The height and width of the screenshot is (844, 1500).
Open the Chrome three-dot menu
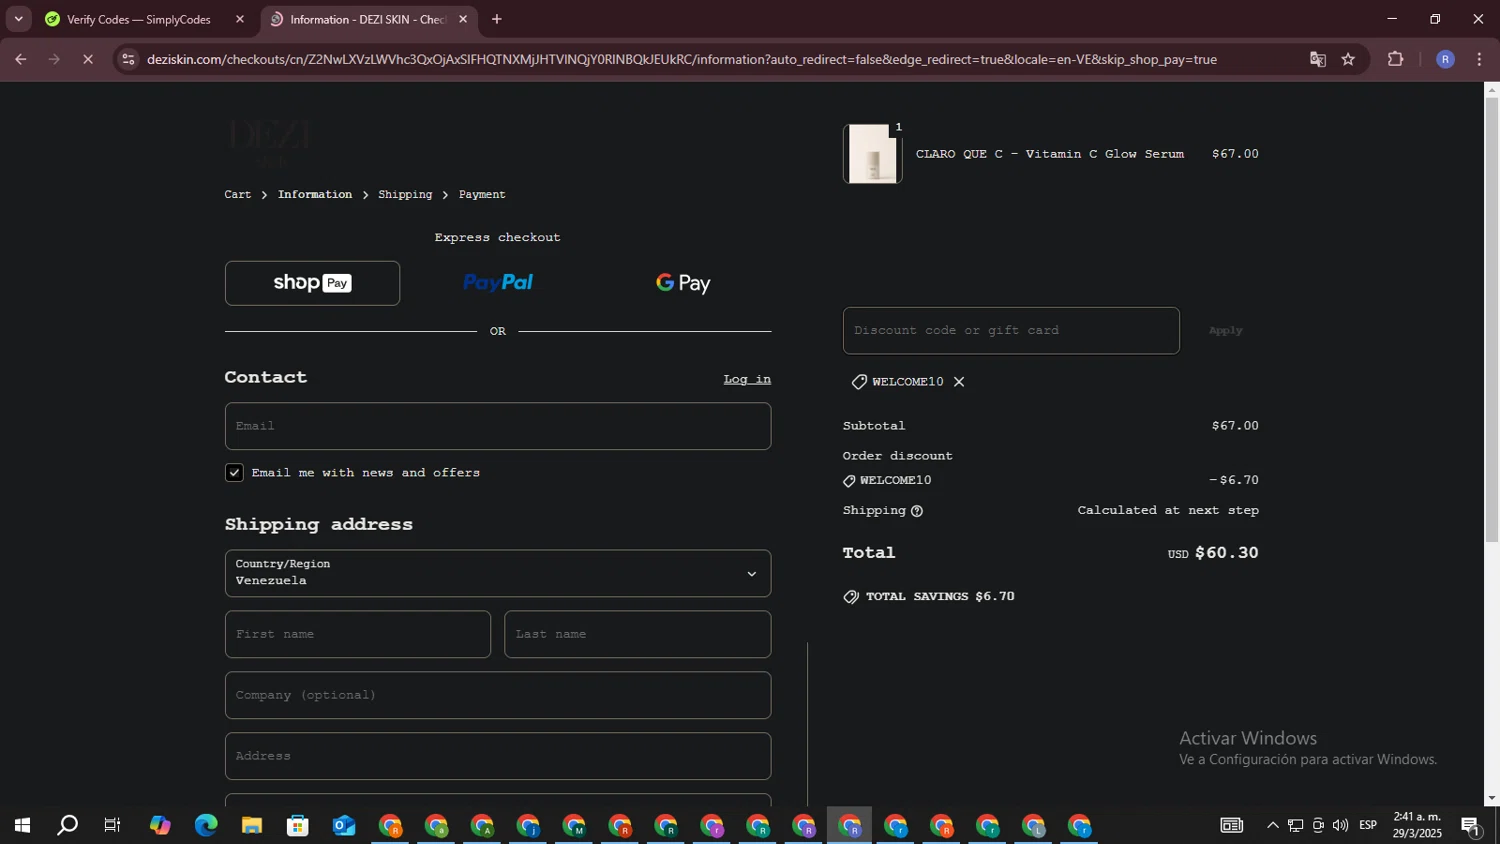pyautogui.click(x=1479, y=59)
